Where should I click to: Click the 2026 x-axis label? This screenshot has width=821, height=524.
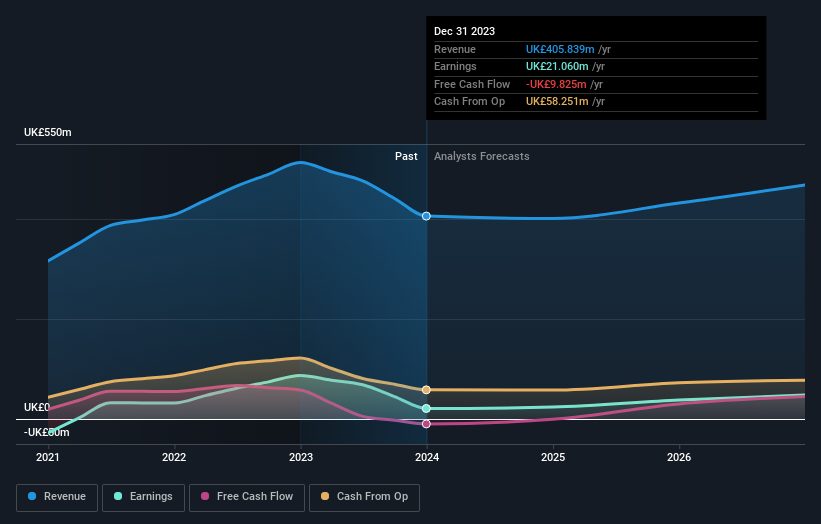(x=679, y=458)
